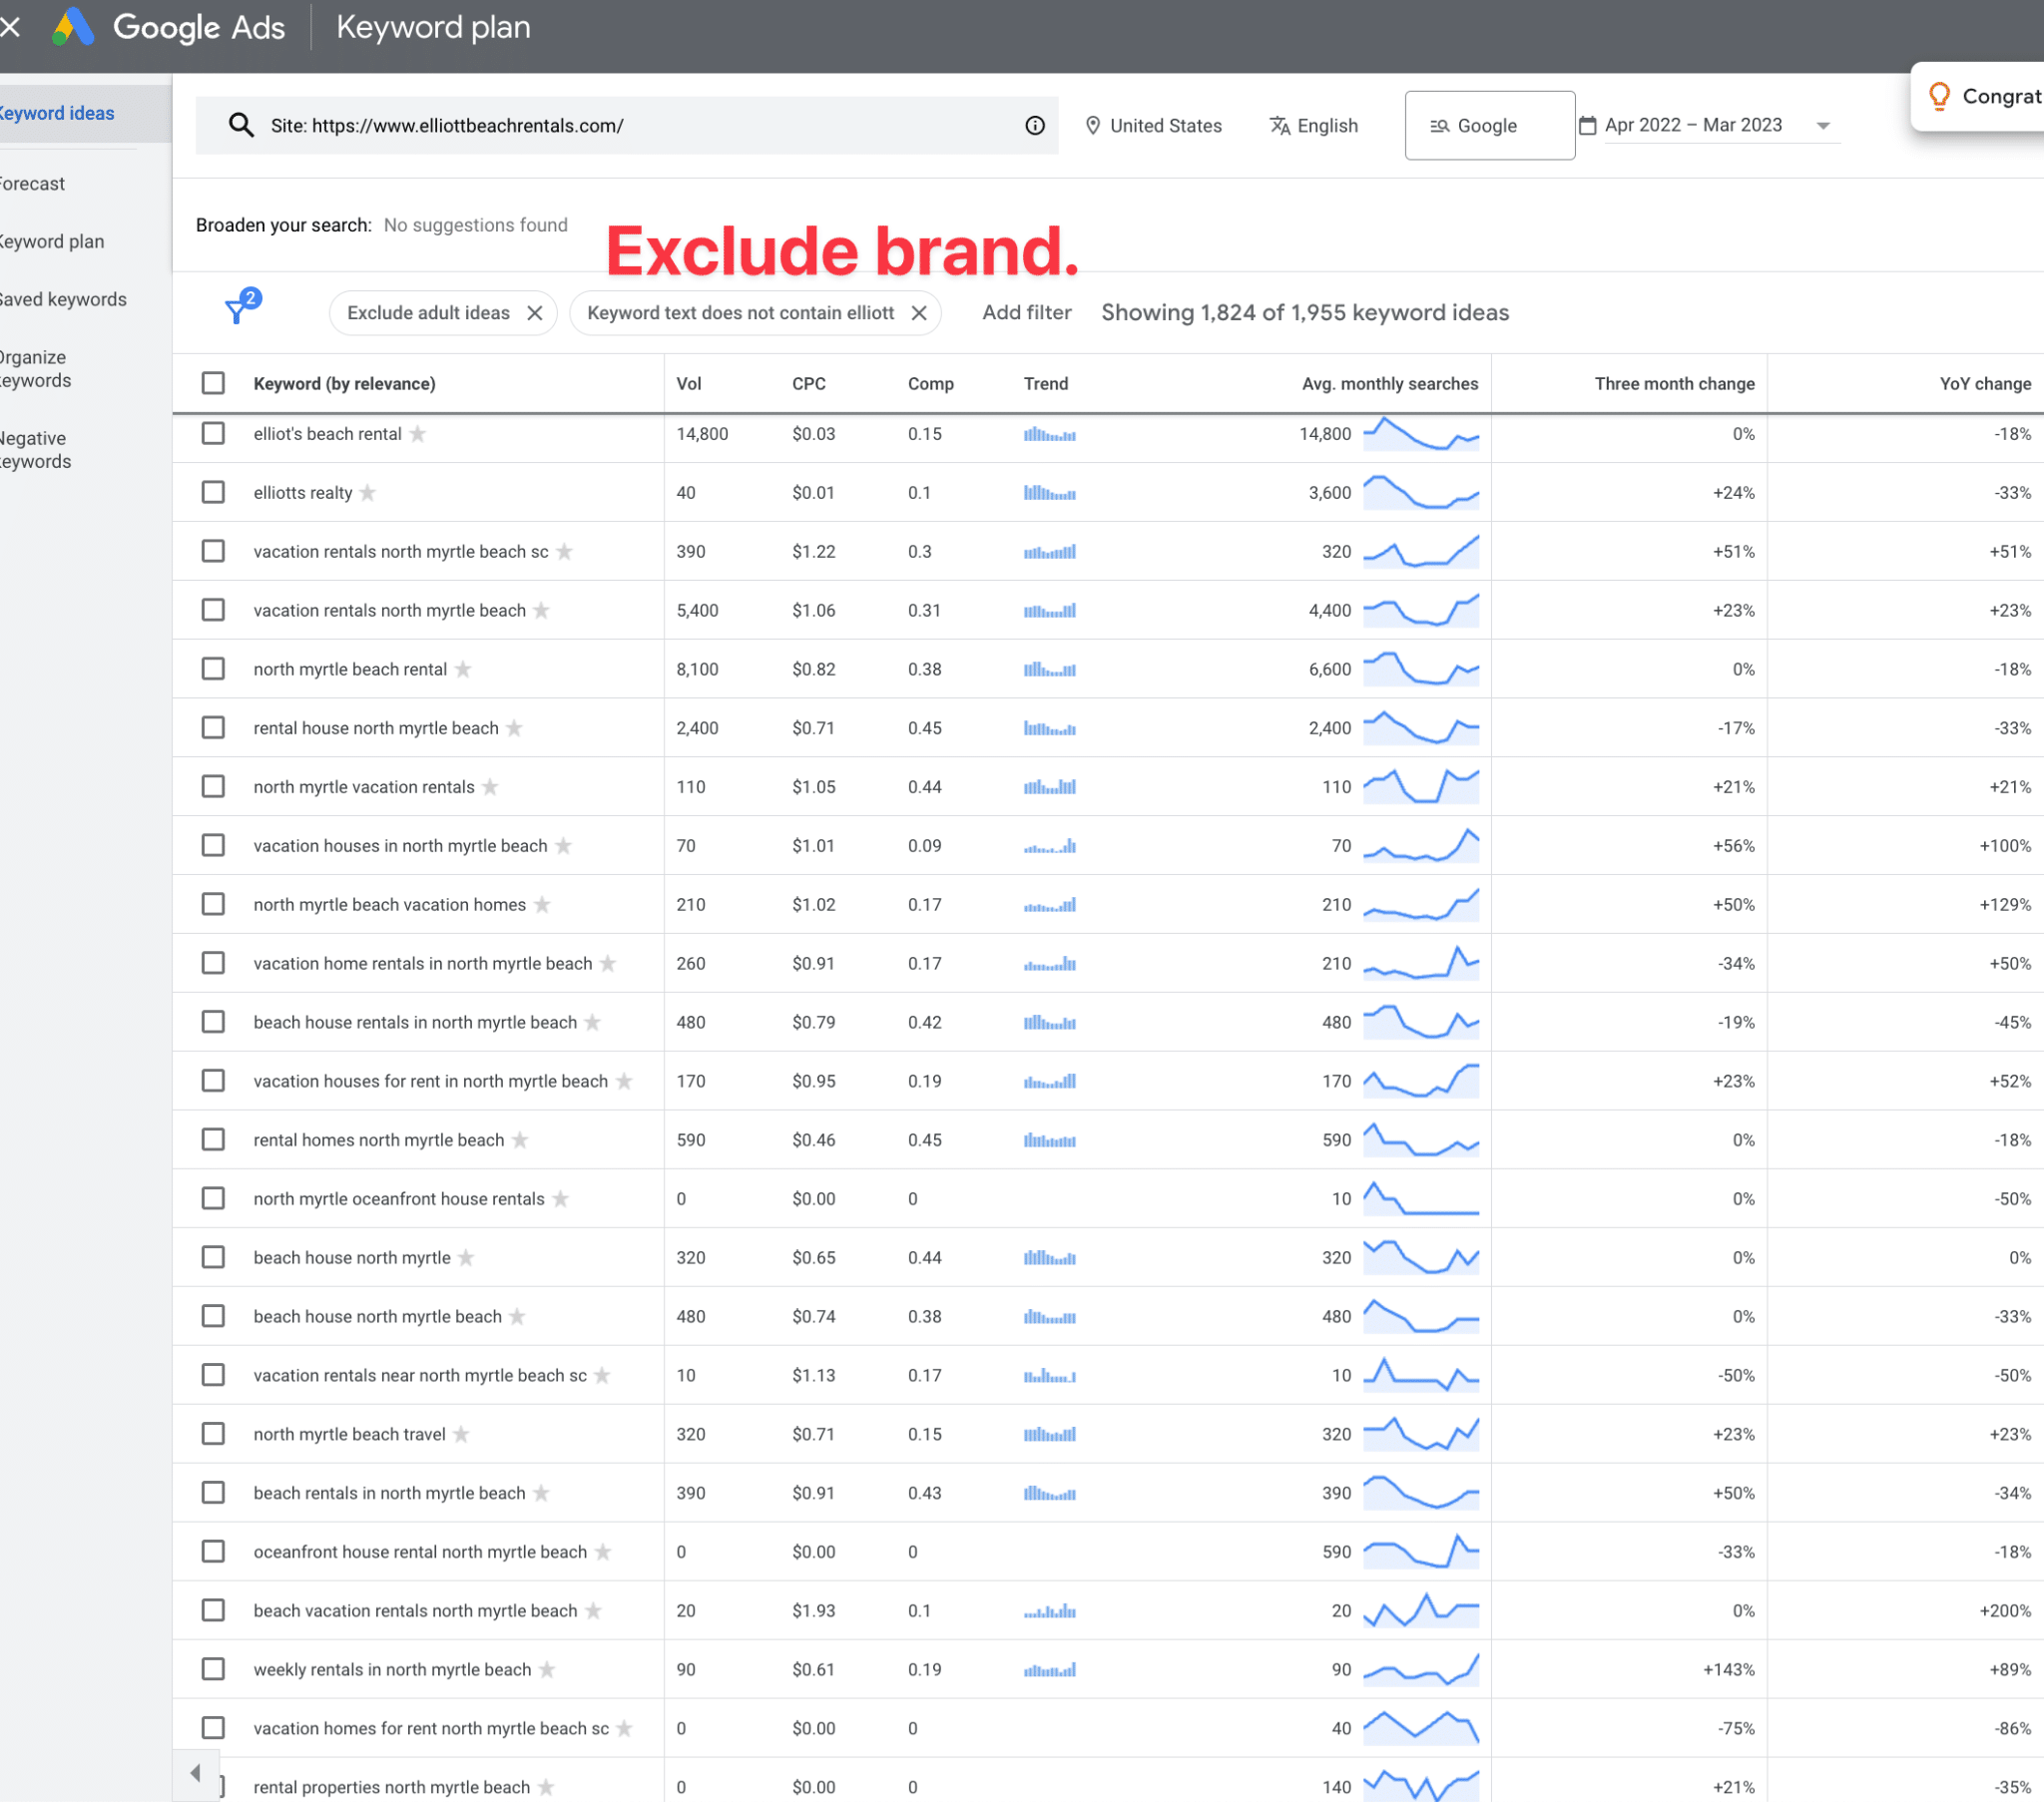Remove the does not contain elliott filter
The height and width of the screenshot is (1802, 2044).
919,313
